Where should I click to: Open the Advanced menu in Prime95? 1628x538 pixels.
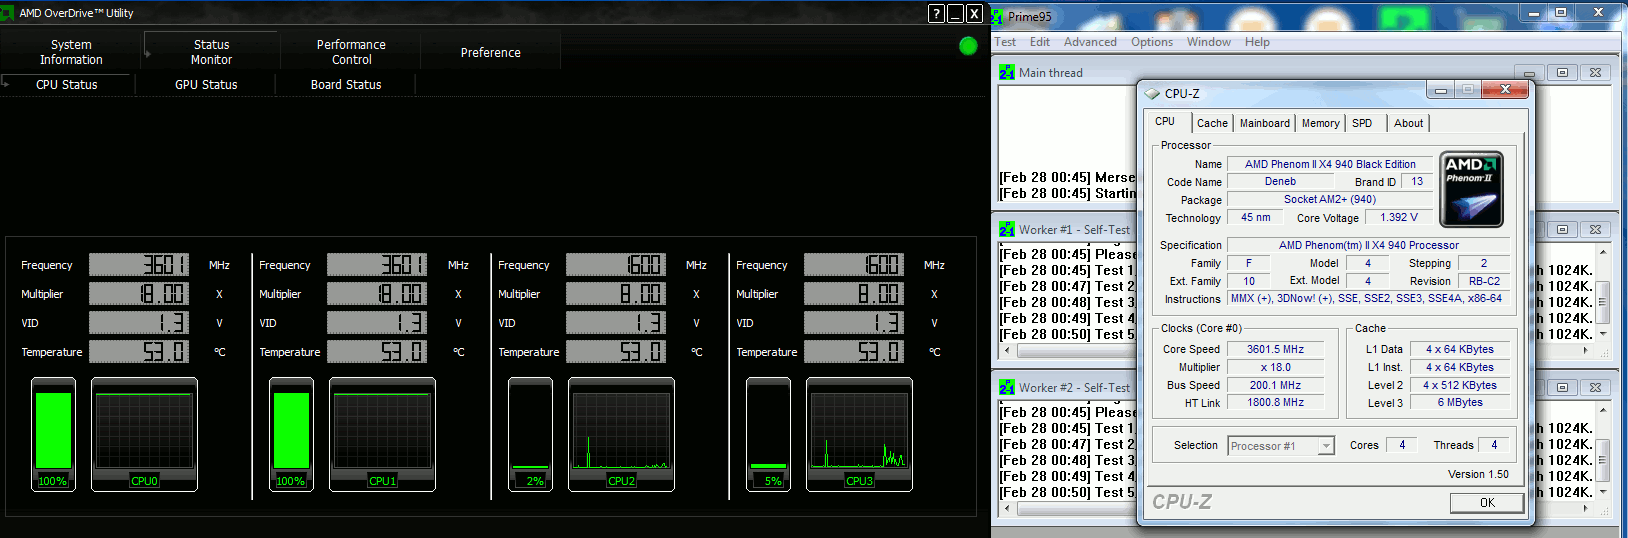(x=1090, y=42)
